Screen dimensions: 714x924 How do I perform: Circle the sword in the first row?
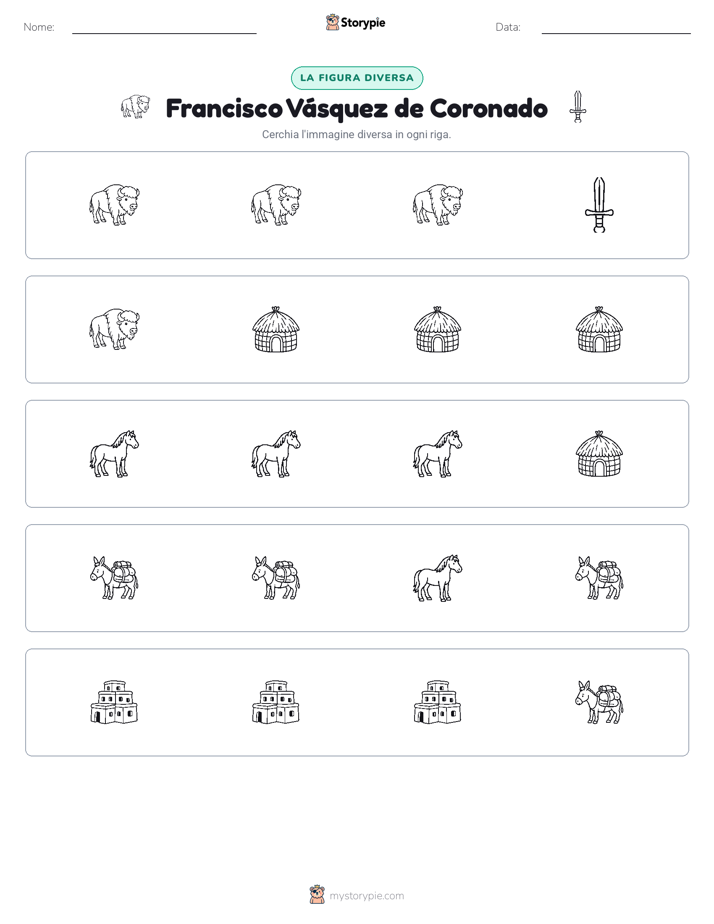coord(599,205)
